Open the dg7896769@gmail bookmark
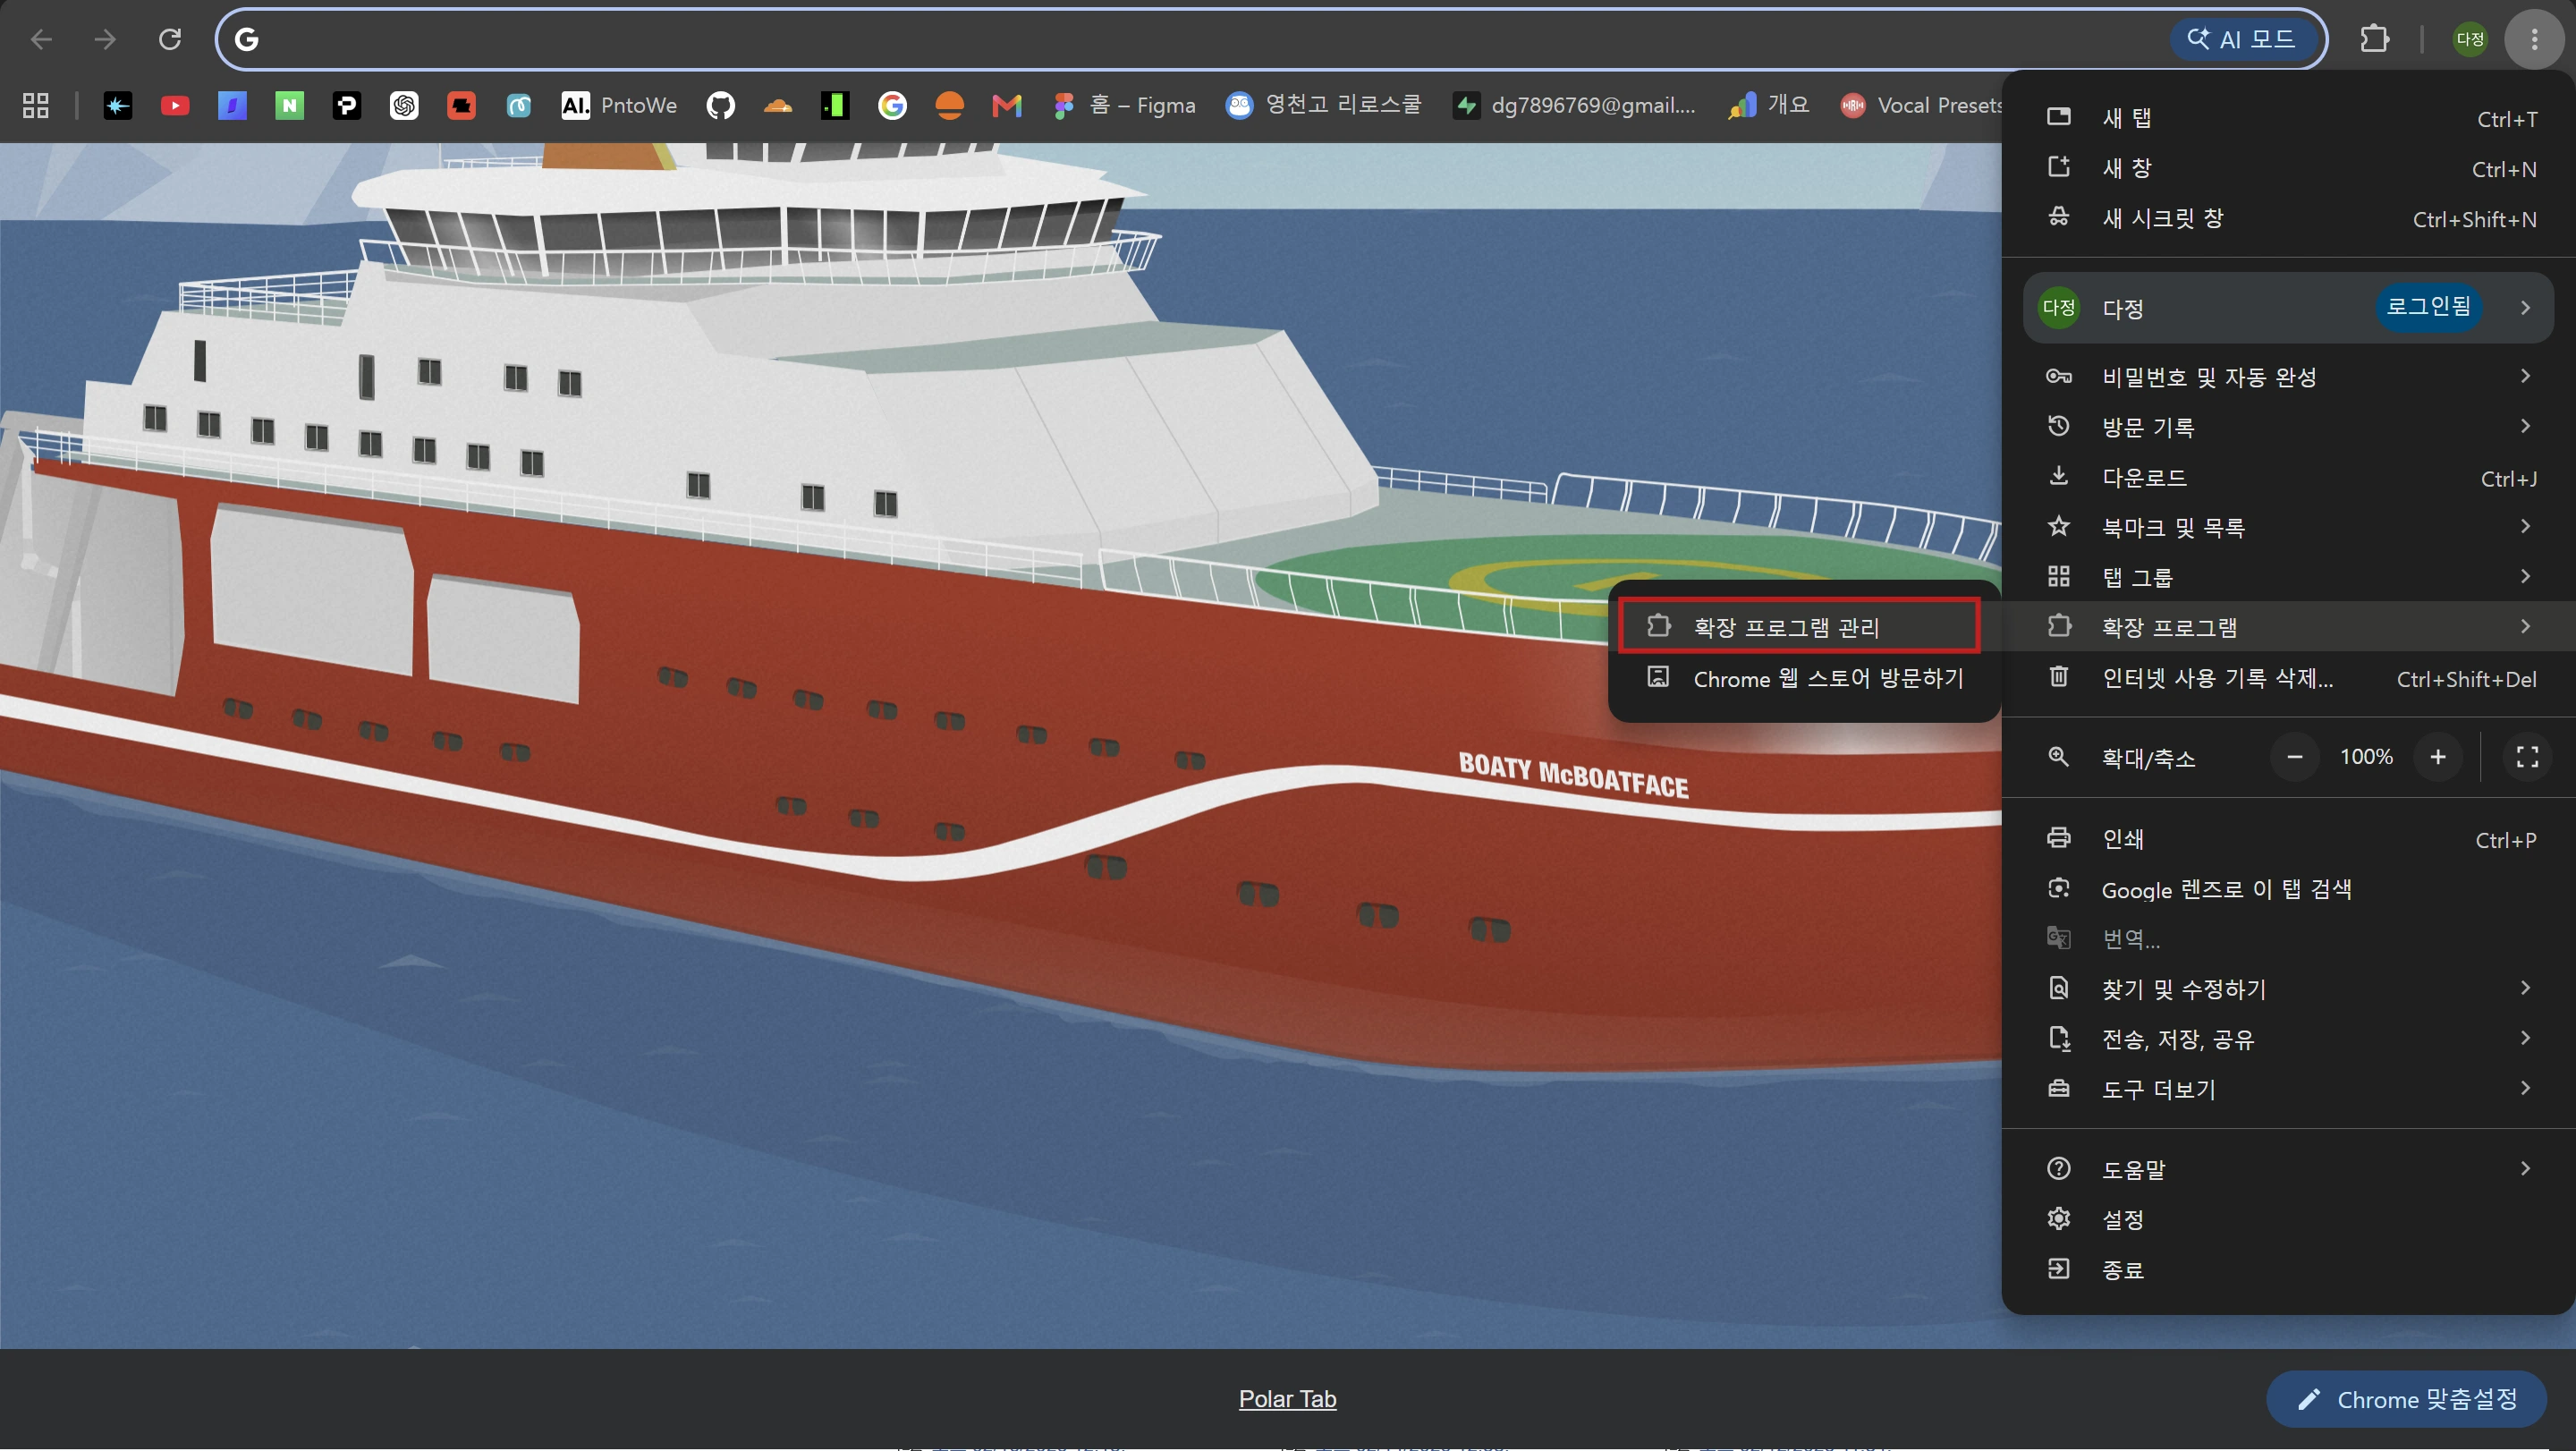 pyautogui.click(x=1575, y=105)
